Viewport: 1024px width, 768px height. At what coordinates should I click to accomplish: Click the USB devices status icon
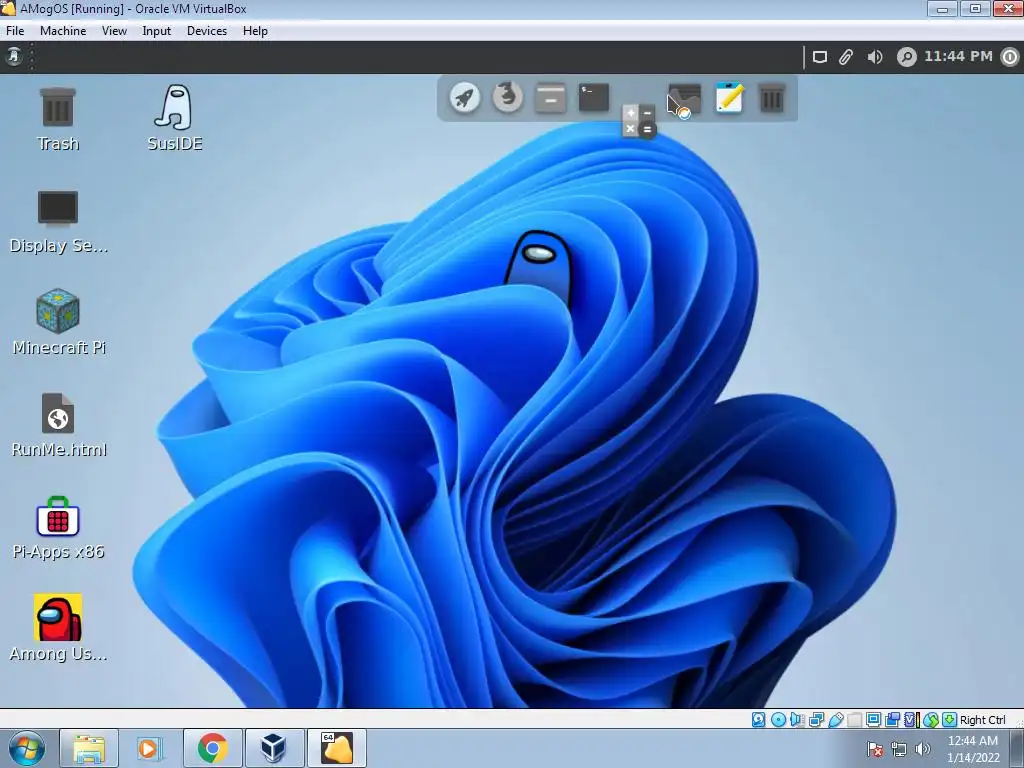tap(835, 720)
